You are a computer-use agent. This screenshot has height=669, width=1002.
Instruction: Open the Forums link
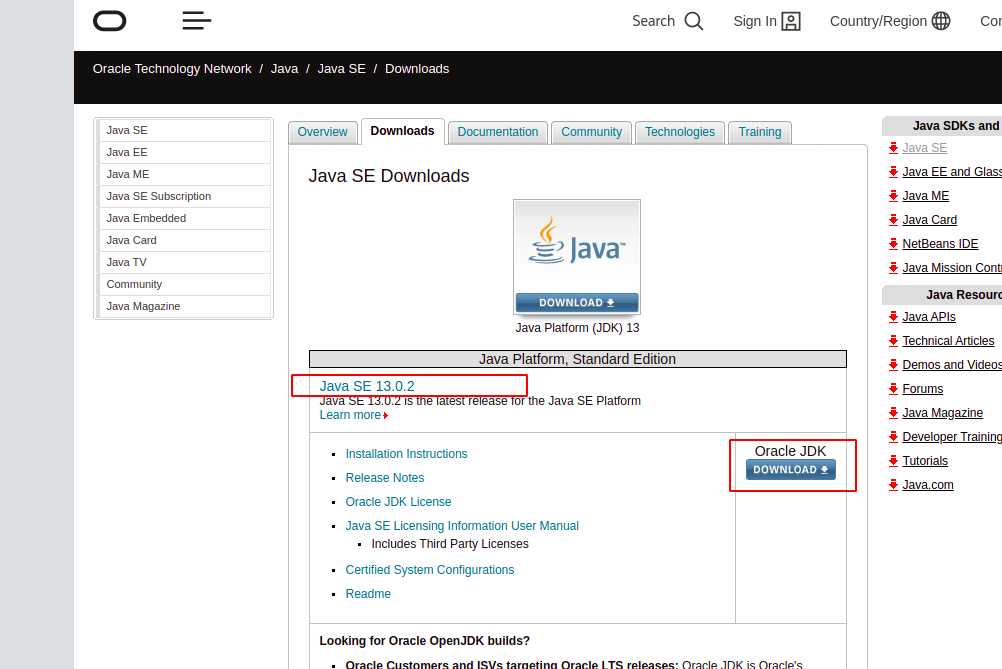[923, 388]
